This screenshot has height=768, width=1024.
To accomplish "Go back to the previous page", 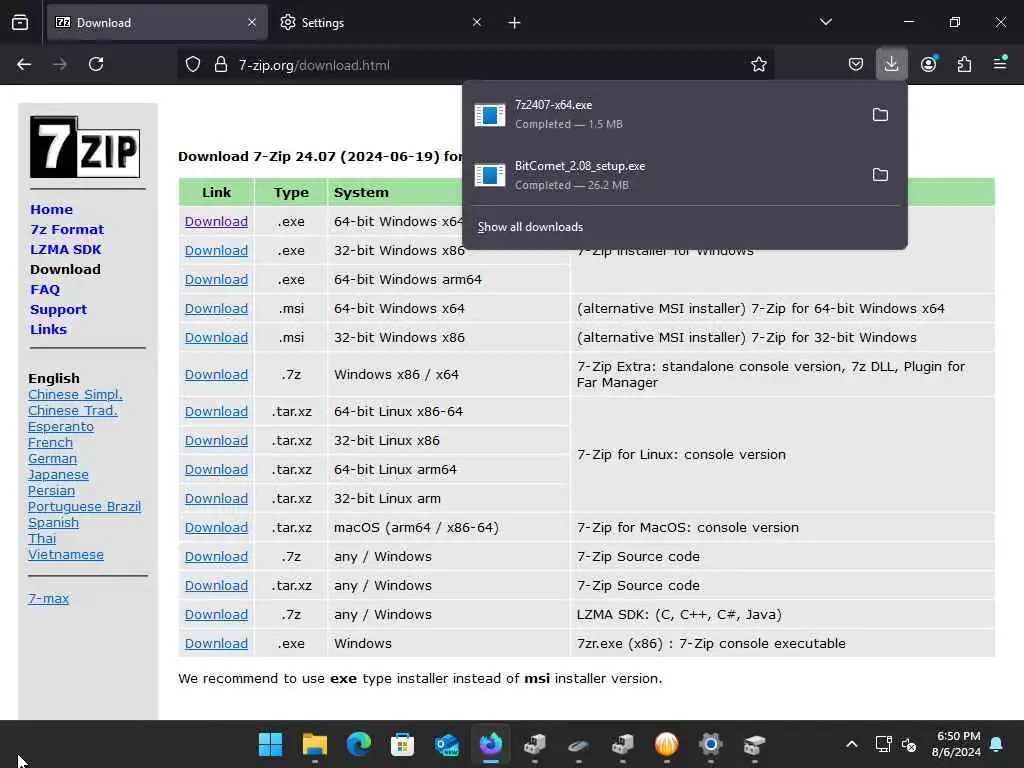I will click(x=24, y=64).
